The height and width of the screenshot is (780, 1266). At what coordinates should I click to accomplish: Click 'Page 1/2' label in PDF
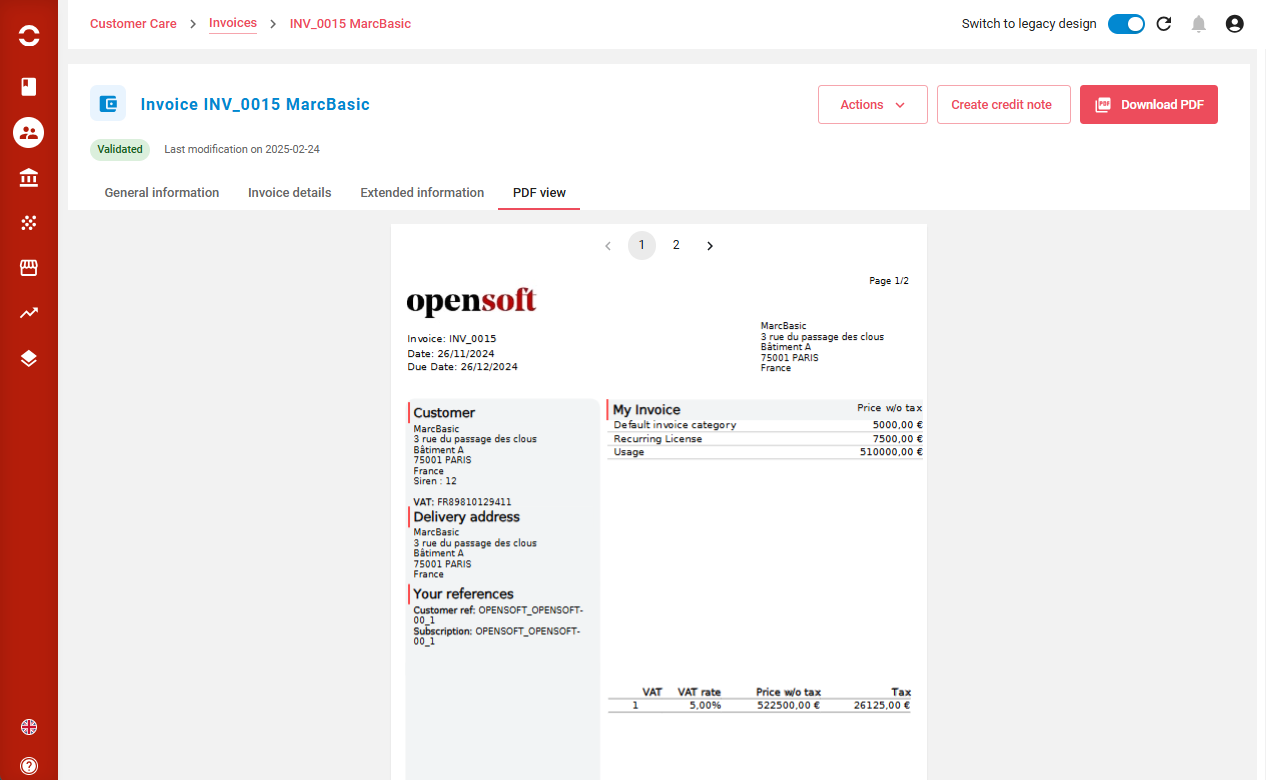(x=889, y=281)
